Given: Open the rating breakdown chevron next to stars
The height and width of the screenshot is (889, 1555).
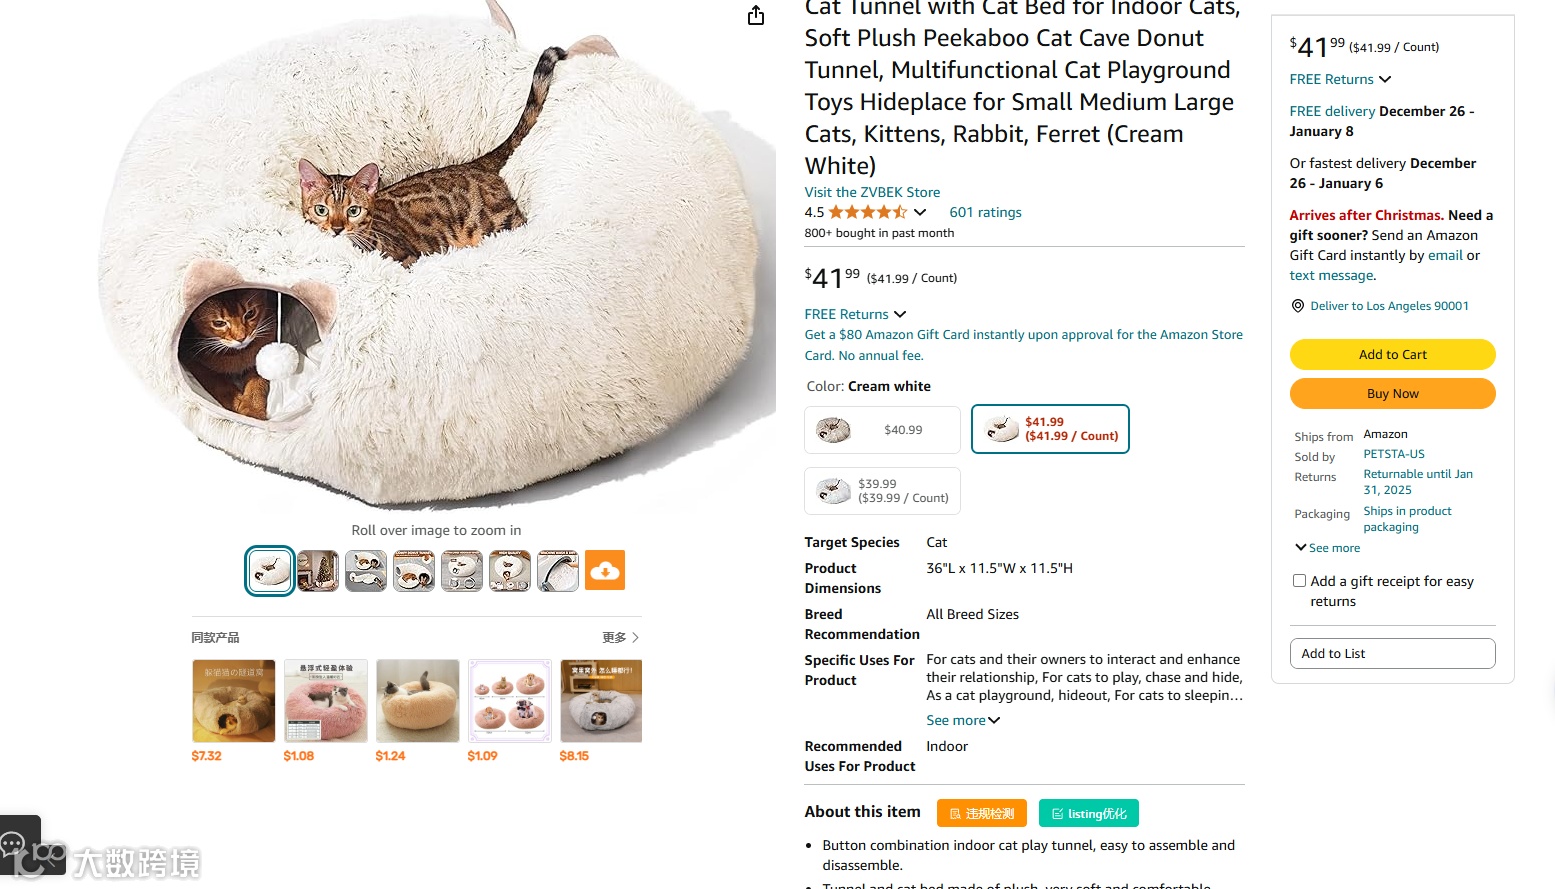Looking at the screenshot, I should click(x=920, y=212).
